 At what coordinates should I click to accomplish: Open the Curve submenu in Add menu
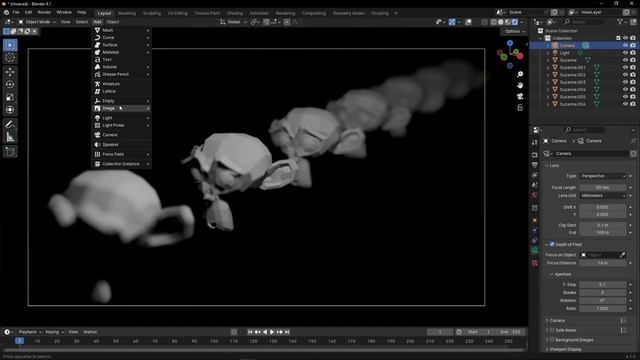pos(122,38)
